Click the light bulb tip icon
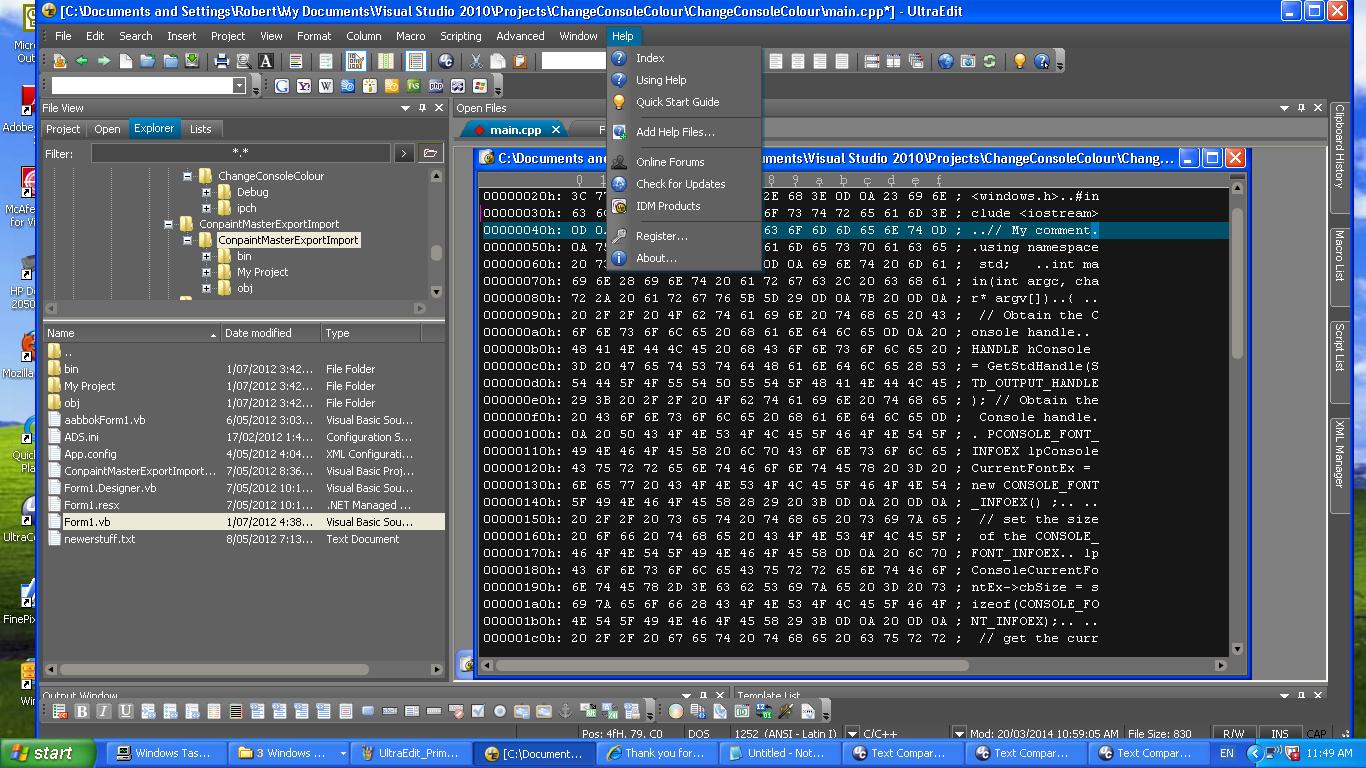This screenshot has width=1366, height=768. (1020, 61)
